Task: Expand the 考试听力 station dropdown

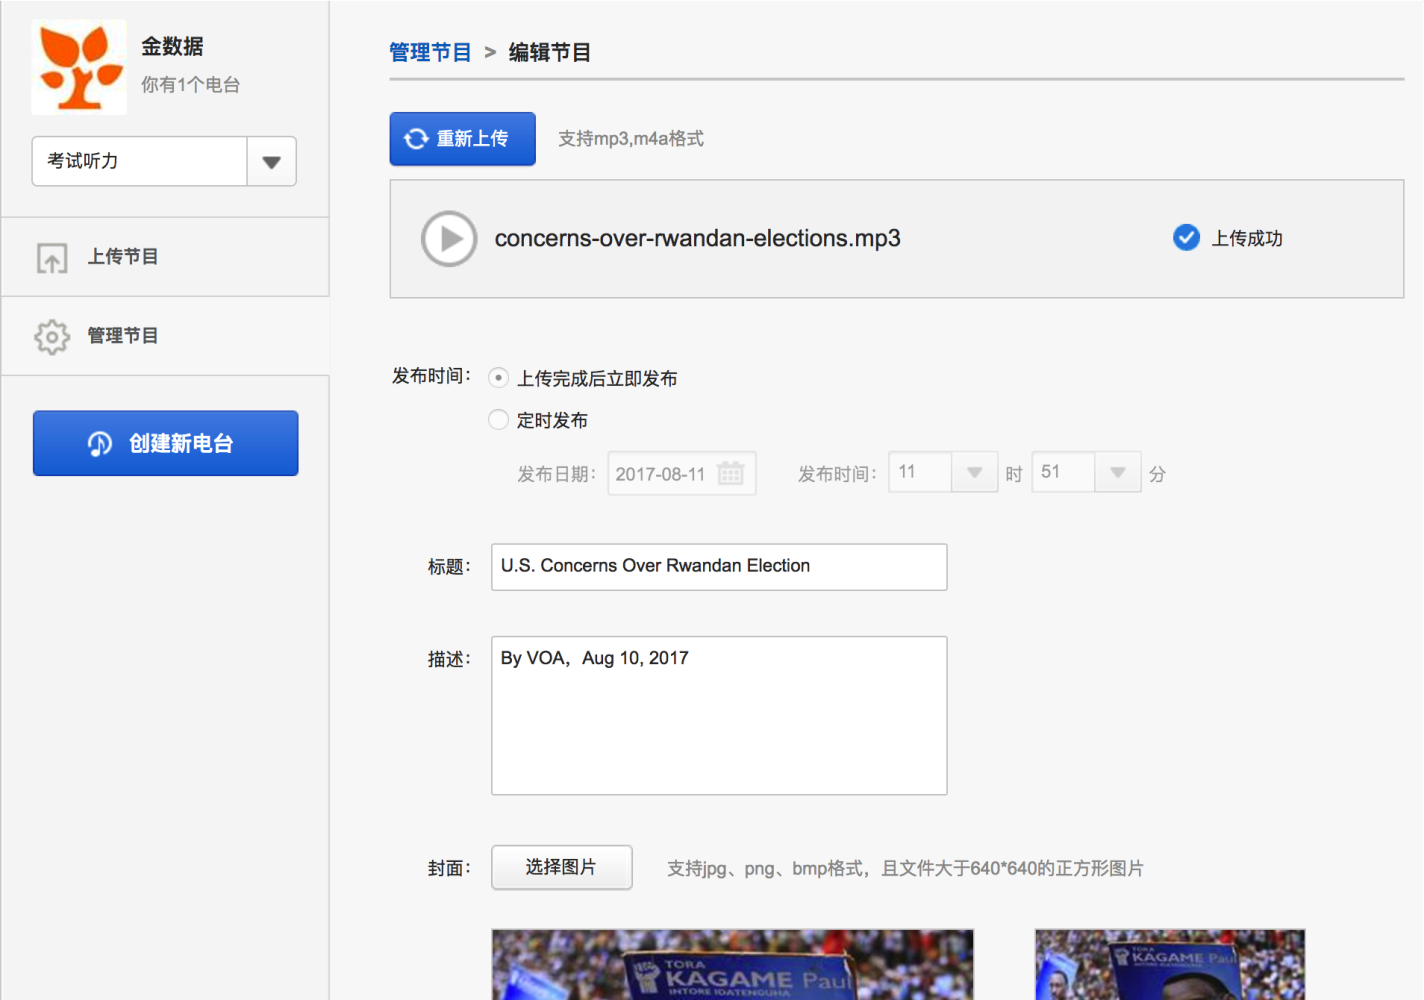Action: (x=271, y=162)
